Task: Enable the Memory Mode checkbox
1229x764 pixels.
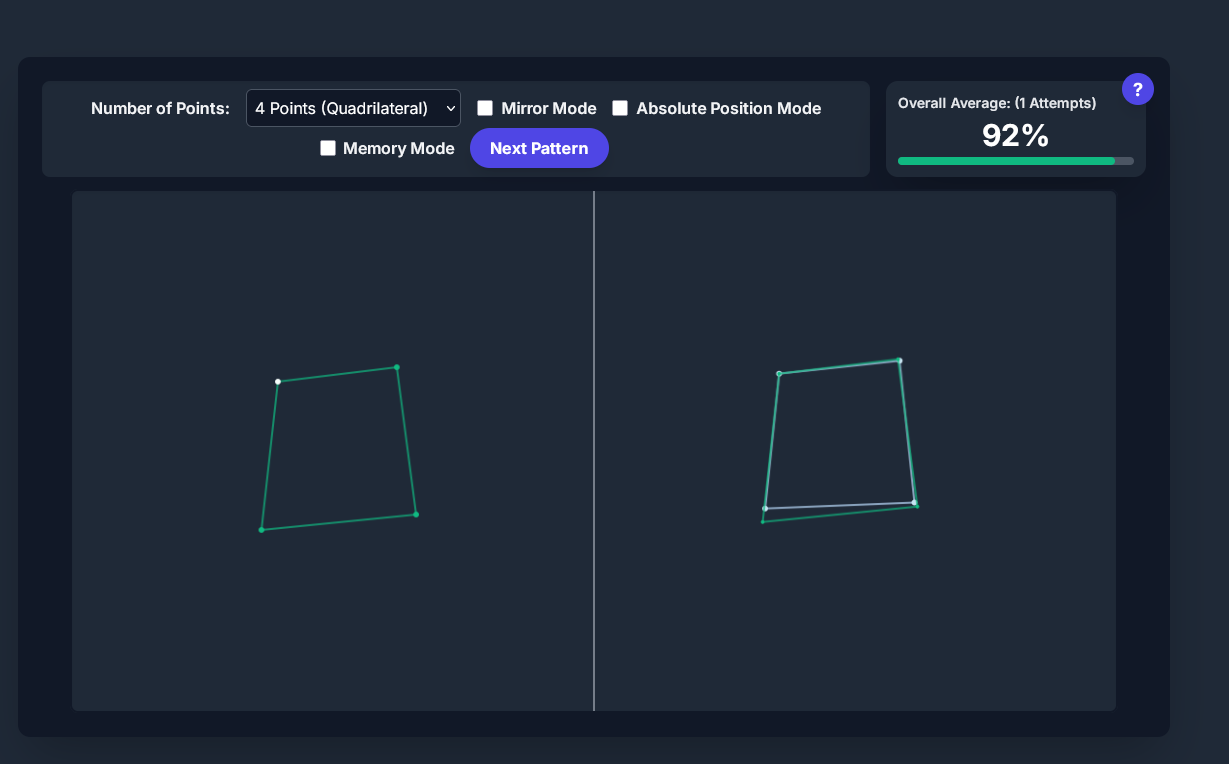Action: pos(327,148)
